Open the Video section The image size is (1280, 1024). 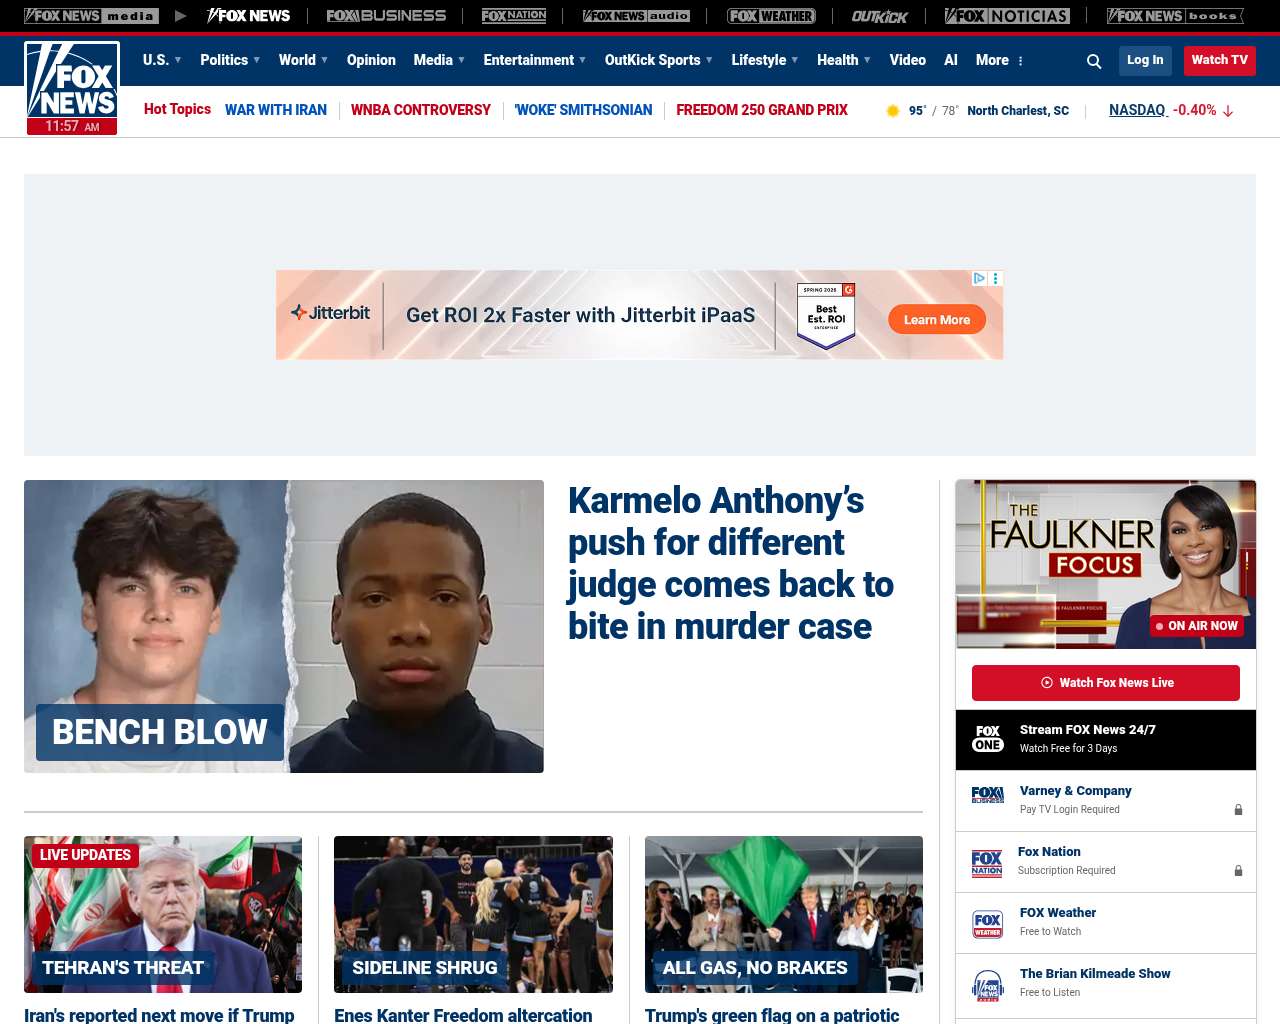pyautogui.click(x=908, y=60)
